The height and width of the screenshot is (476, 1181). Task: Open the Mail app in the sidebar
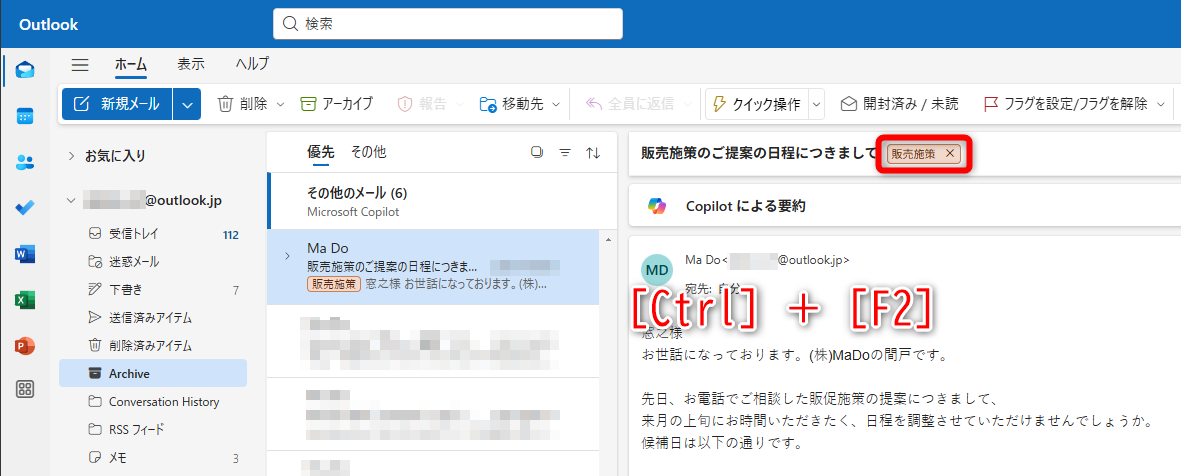25,71
